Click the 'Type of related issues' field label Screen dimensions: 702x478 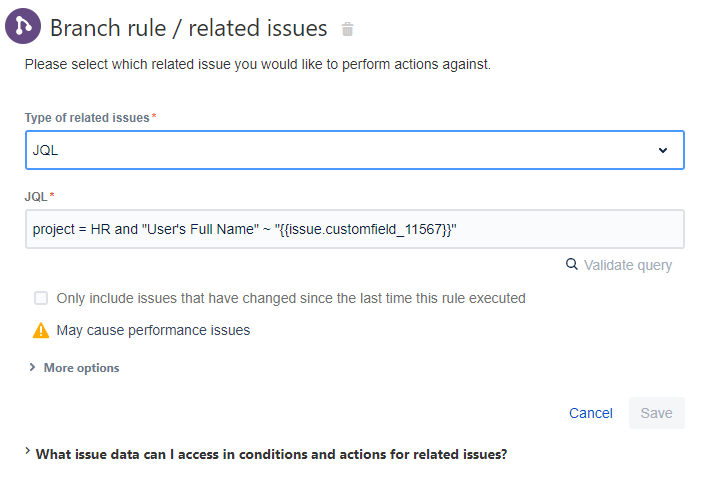[87, 118]
